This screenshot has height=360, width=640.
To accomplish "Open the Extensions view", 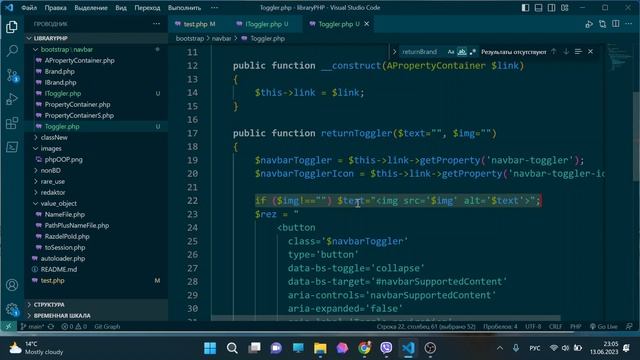I will [12, 123].
